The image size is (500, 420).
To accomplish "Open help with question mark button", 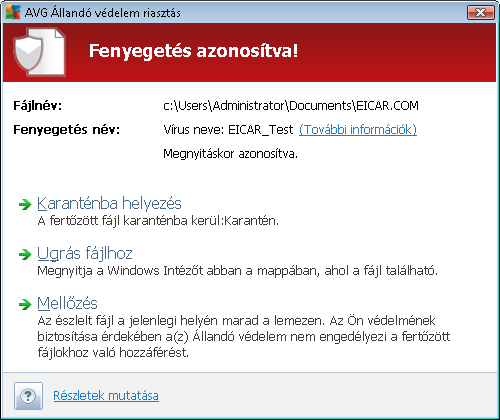I will [x=28, y=396].
